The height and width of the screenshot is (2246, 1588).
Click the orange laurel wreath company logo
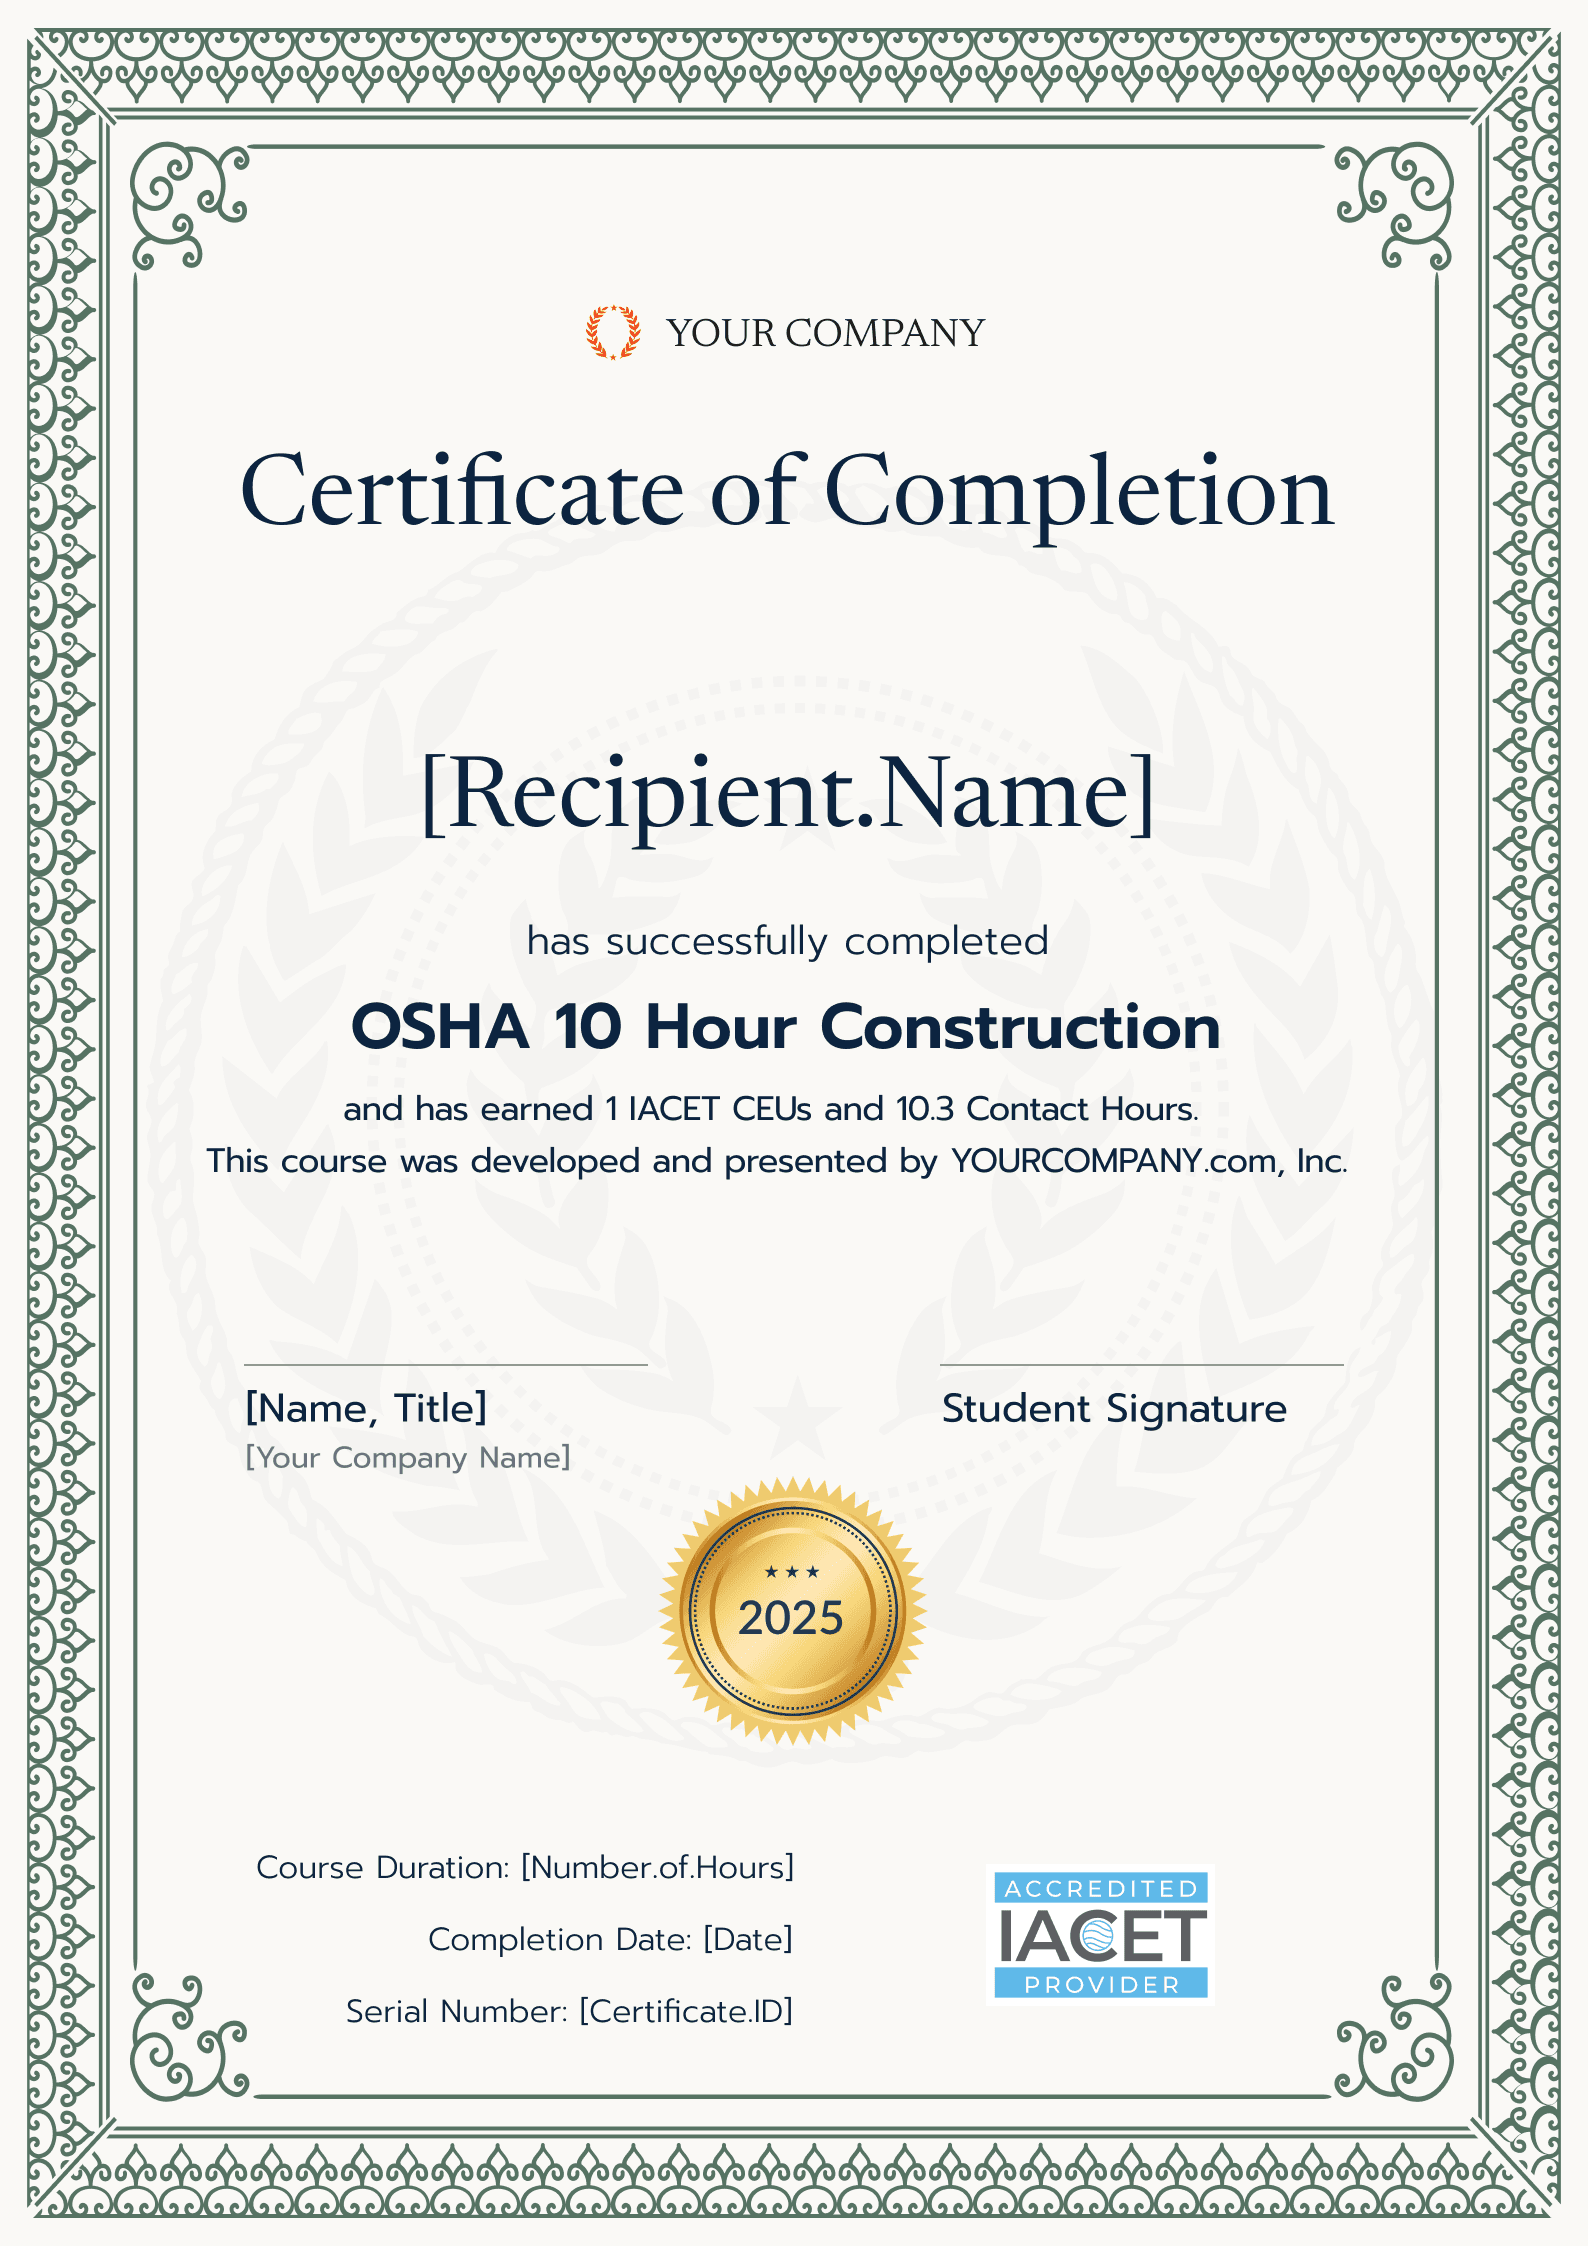click(612, 333)
